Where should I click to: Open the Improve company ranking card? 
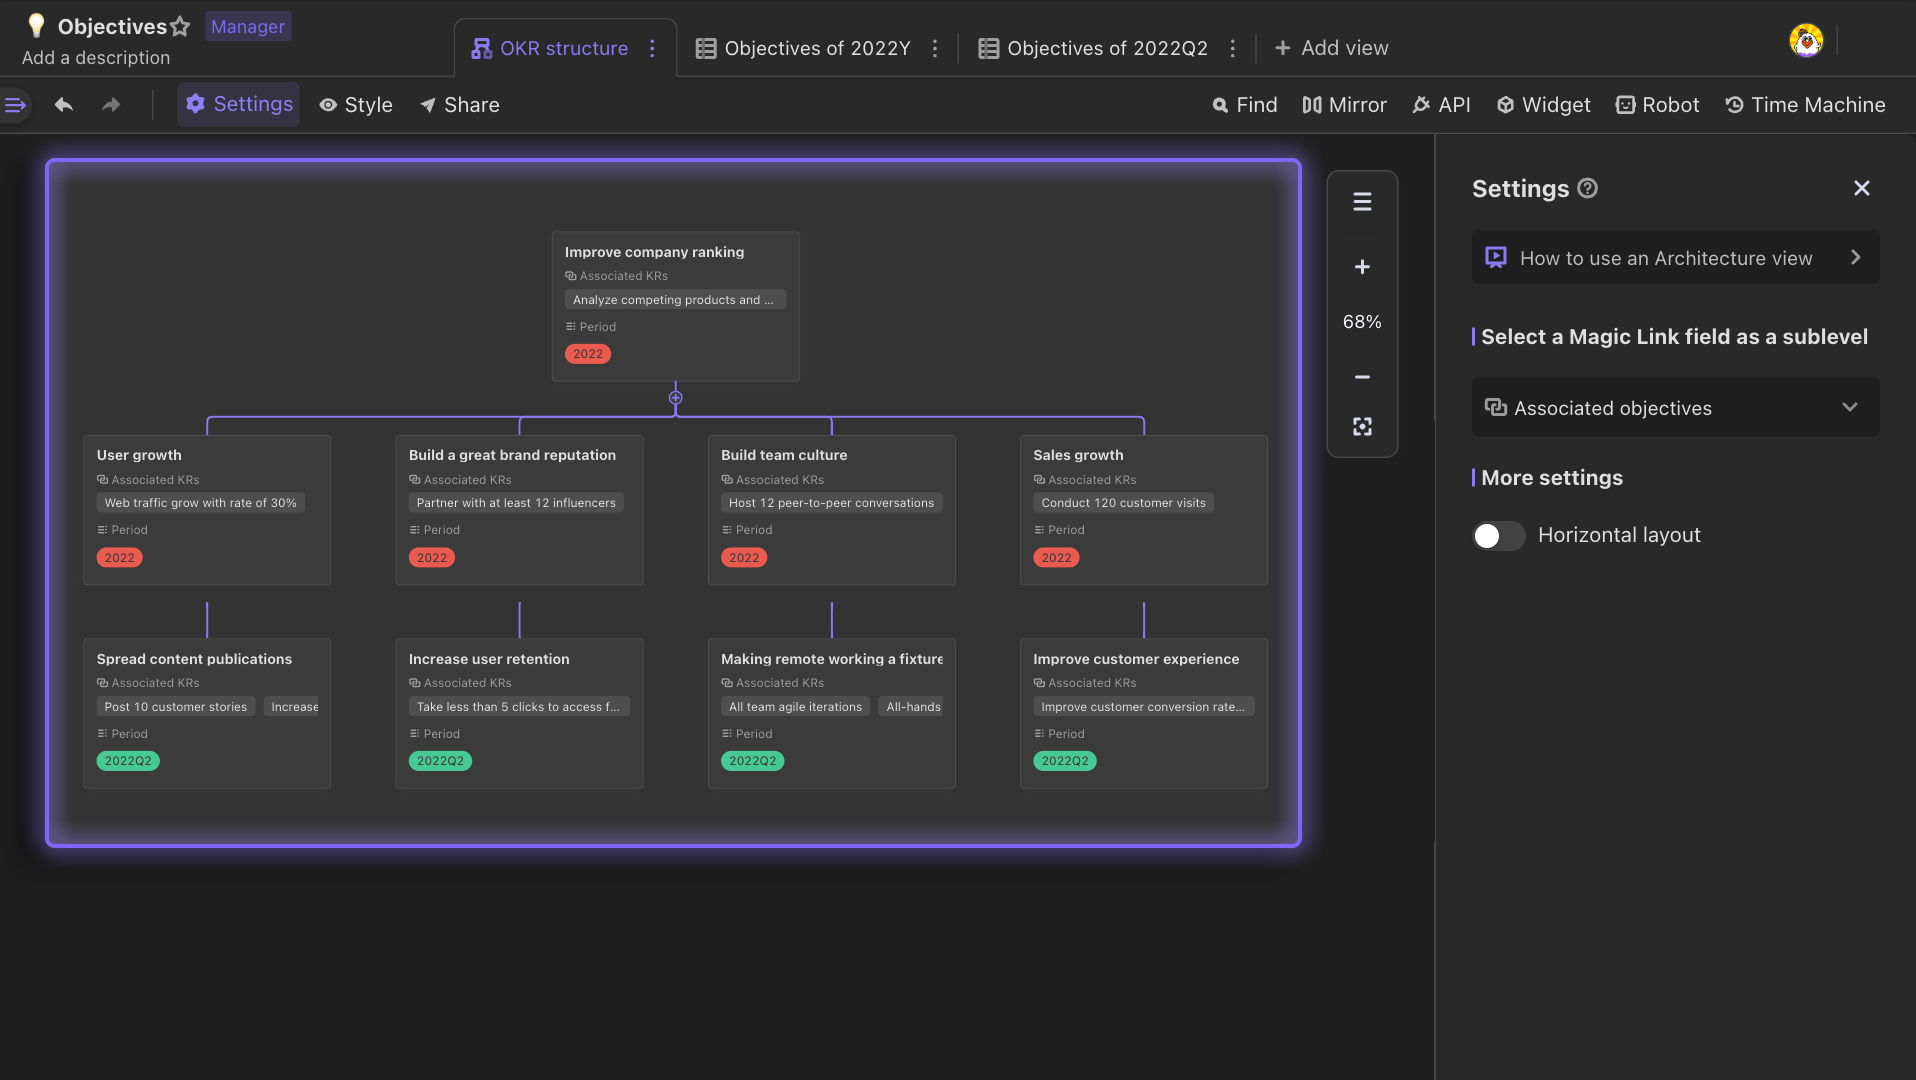[675, 306]
